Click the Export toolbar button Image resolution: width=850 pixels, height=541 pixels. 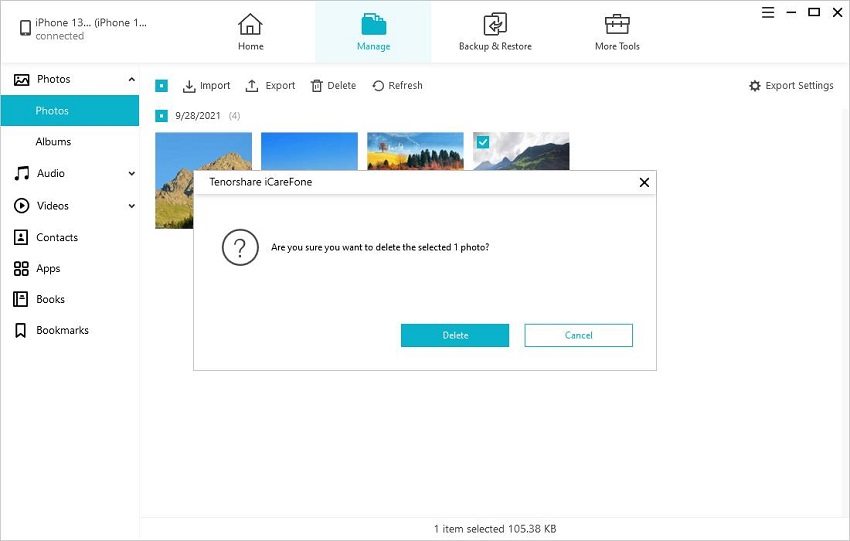tap(270, 86)
